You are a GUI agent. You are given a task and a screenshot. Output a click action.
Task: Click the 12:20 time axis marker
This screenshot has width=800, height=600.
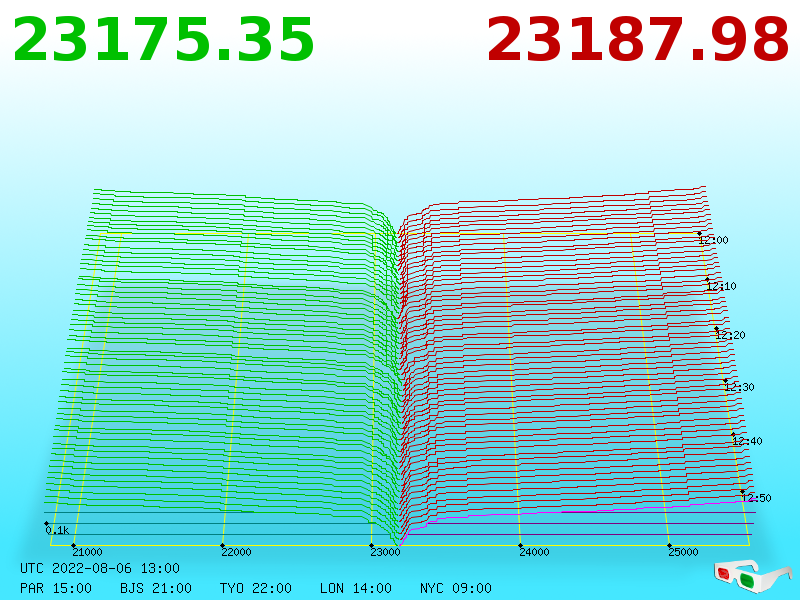point(730,335)
